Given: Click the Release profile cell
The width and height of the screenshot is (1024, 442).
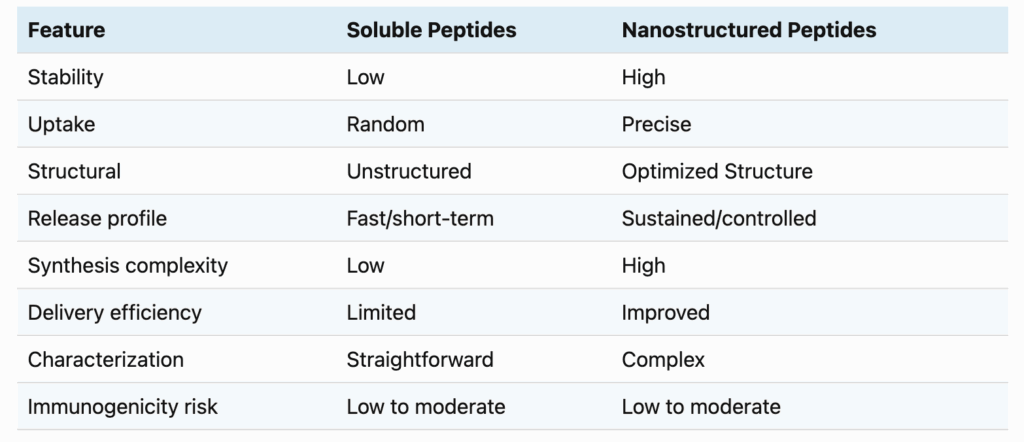Looking at the screenshot, I should tap(97, 218).
